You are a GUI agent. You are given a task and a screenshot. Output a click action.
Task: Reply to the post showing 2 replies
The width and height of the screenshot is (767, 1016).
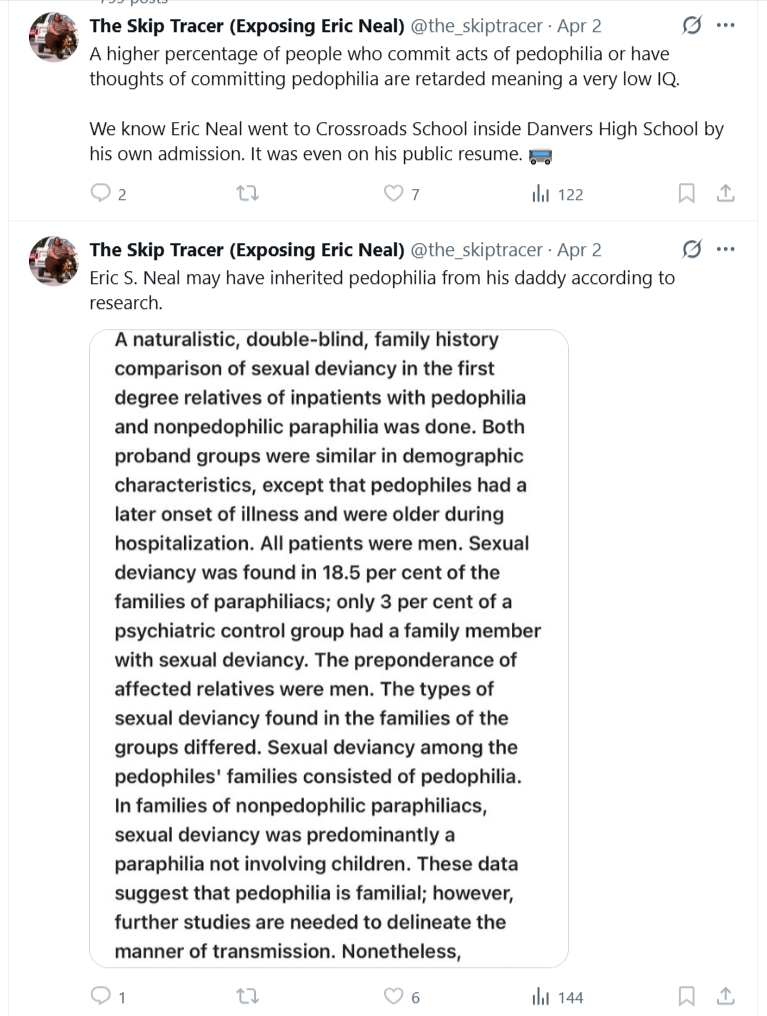[101, 194]
